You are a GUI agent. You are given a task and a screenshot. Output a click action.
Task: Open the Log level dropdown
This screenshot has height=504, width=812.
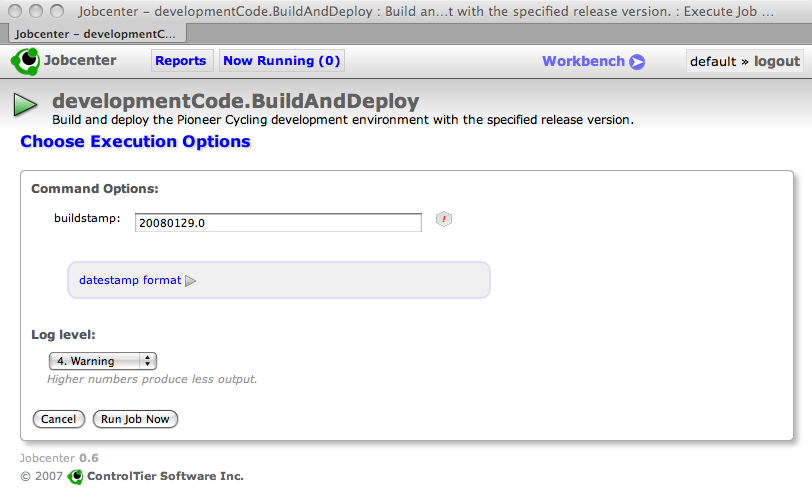(x=103, y=361)
